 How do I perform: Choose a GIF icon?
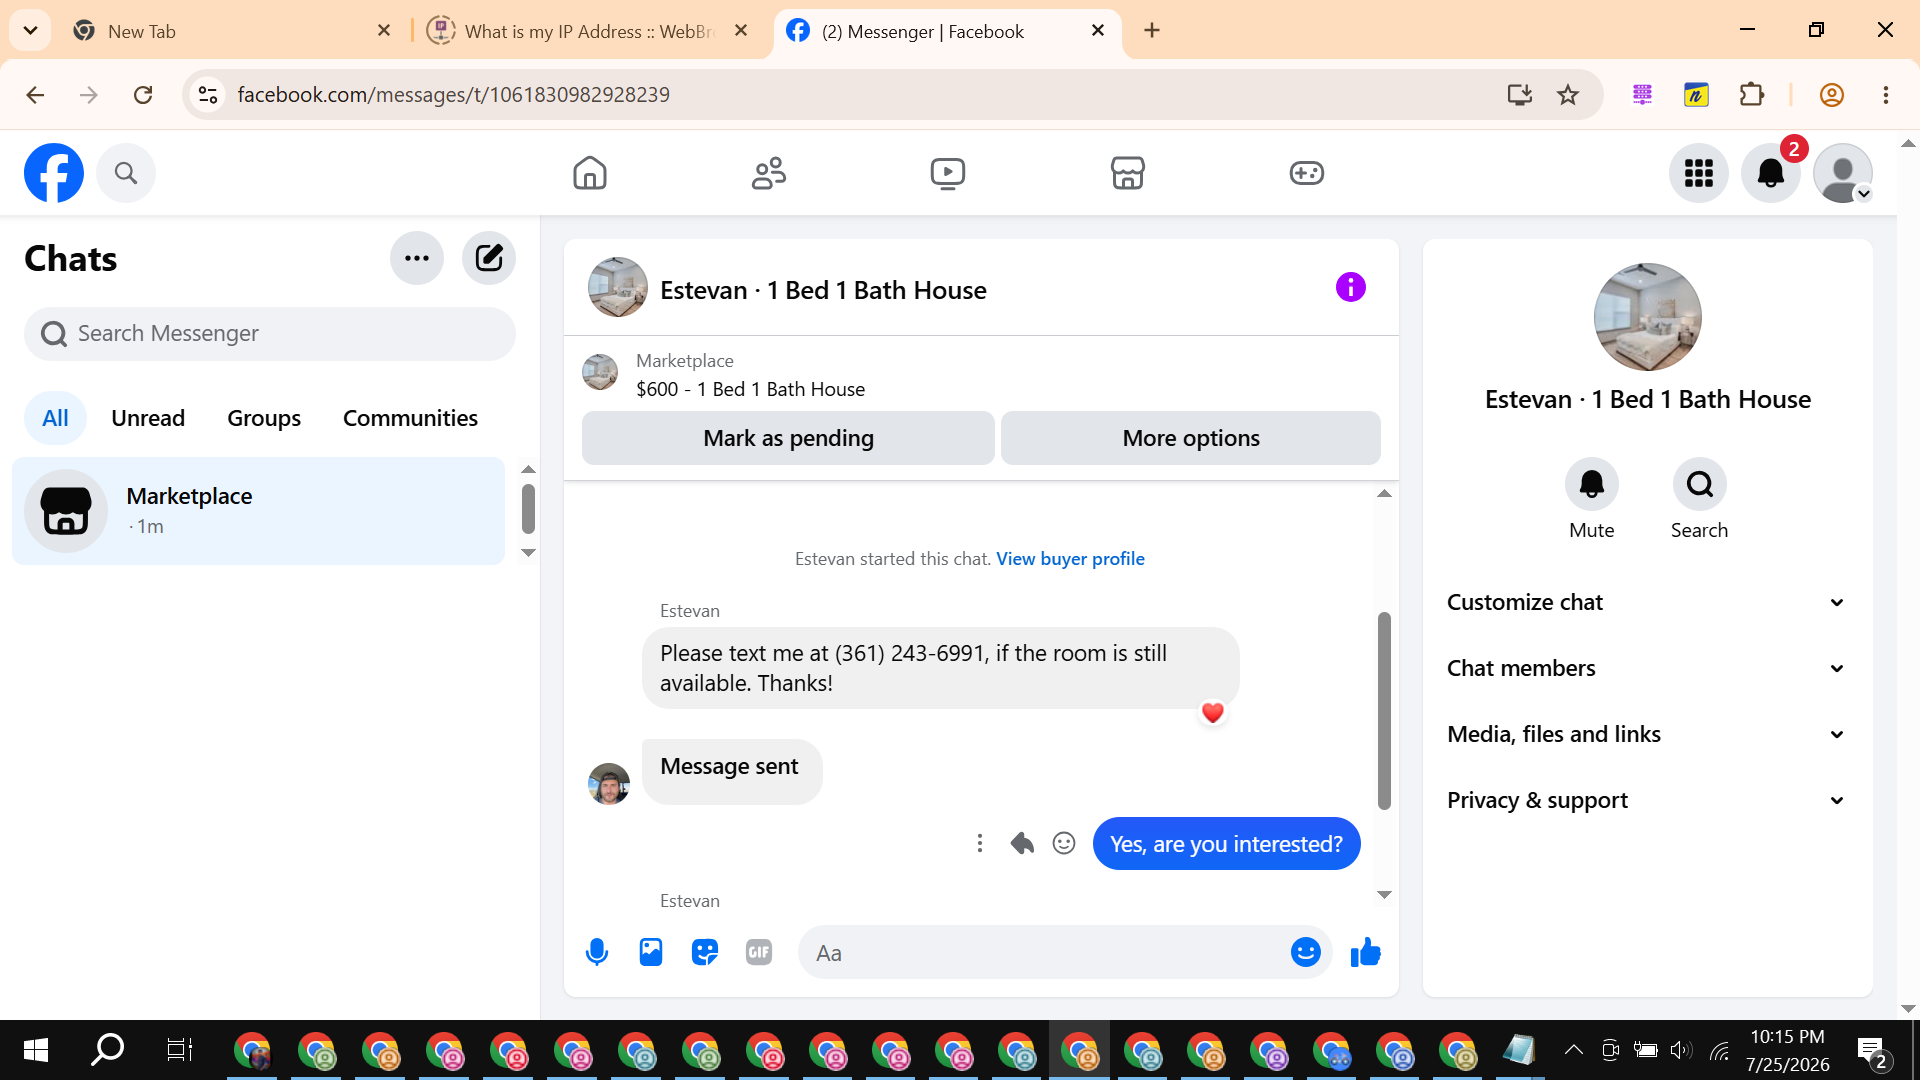point(759,953)
